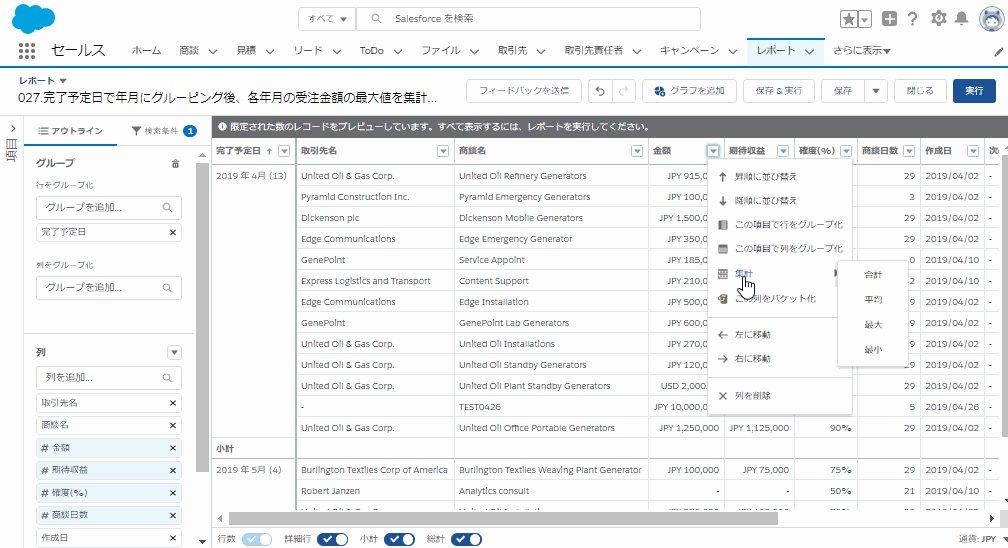Click sort arrow on 完了予定日 header
This screenshot has height=548, width=1008.
pyautogui.click(x=269, y=151)
